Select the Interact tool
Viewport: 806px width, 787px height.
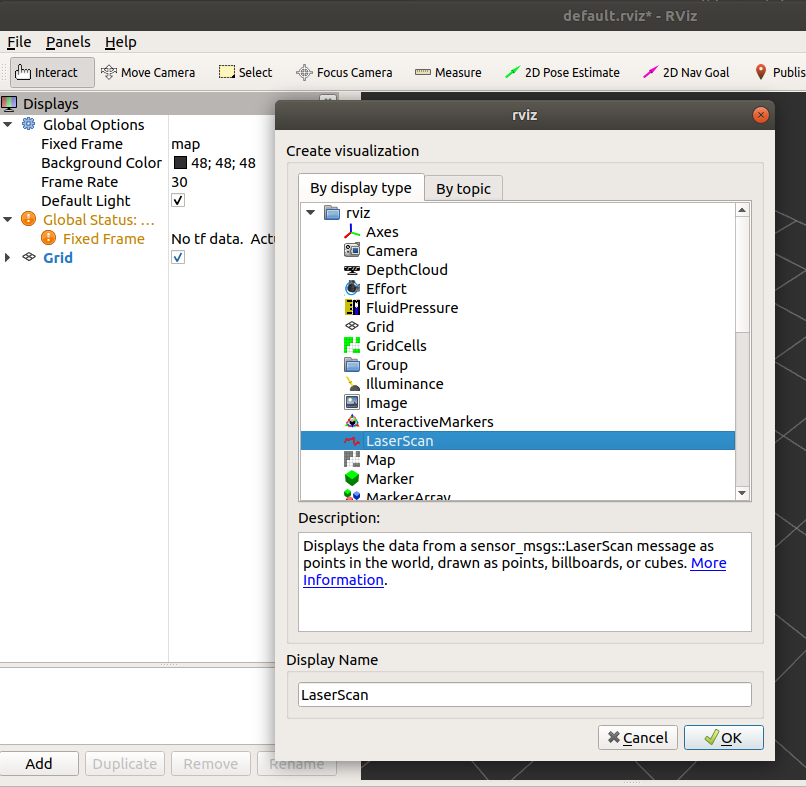52,72
